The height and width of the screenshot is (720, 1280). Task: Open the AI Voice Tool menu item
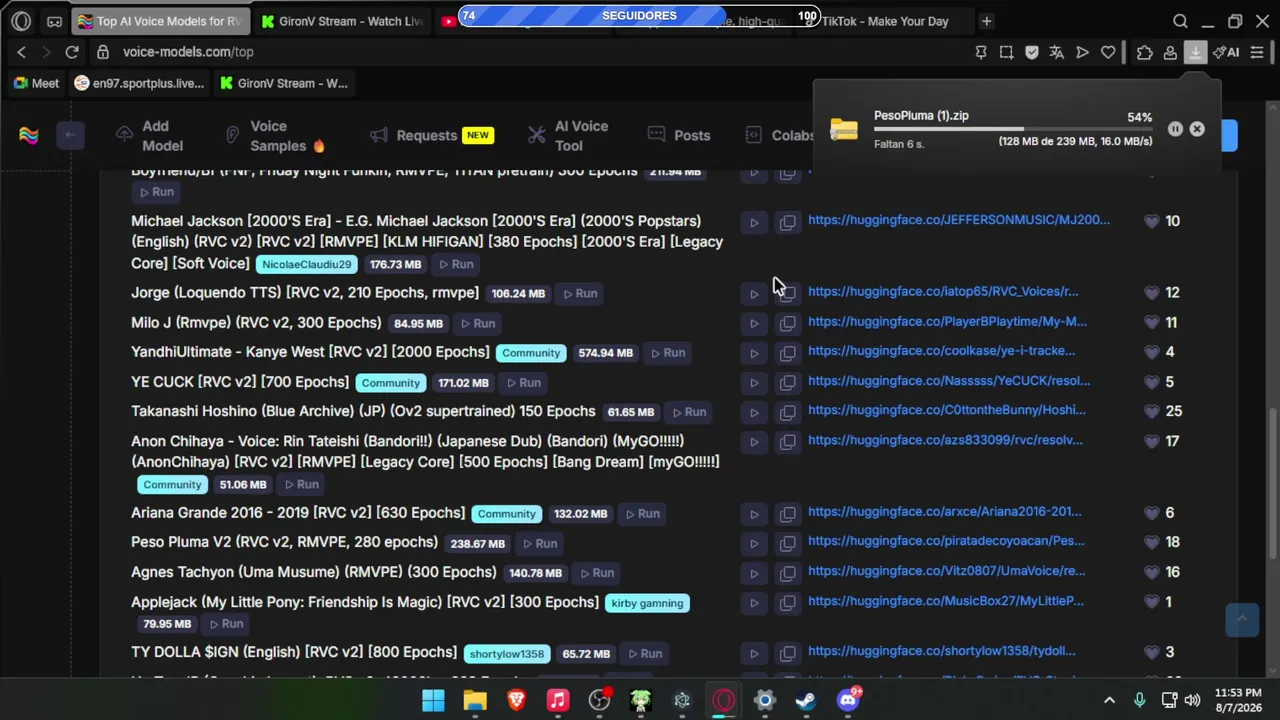[568, 136]
